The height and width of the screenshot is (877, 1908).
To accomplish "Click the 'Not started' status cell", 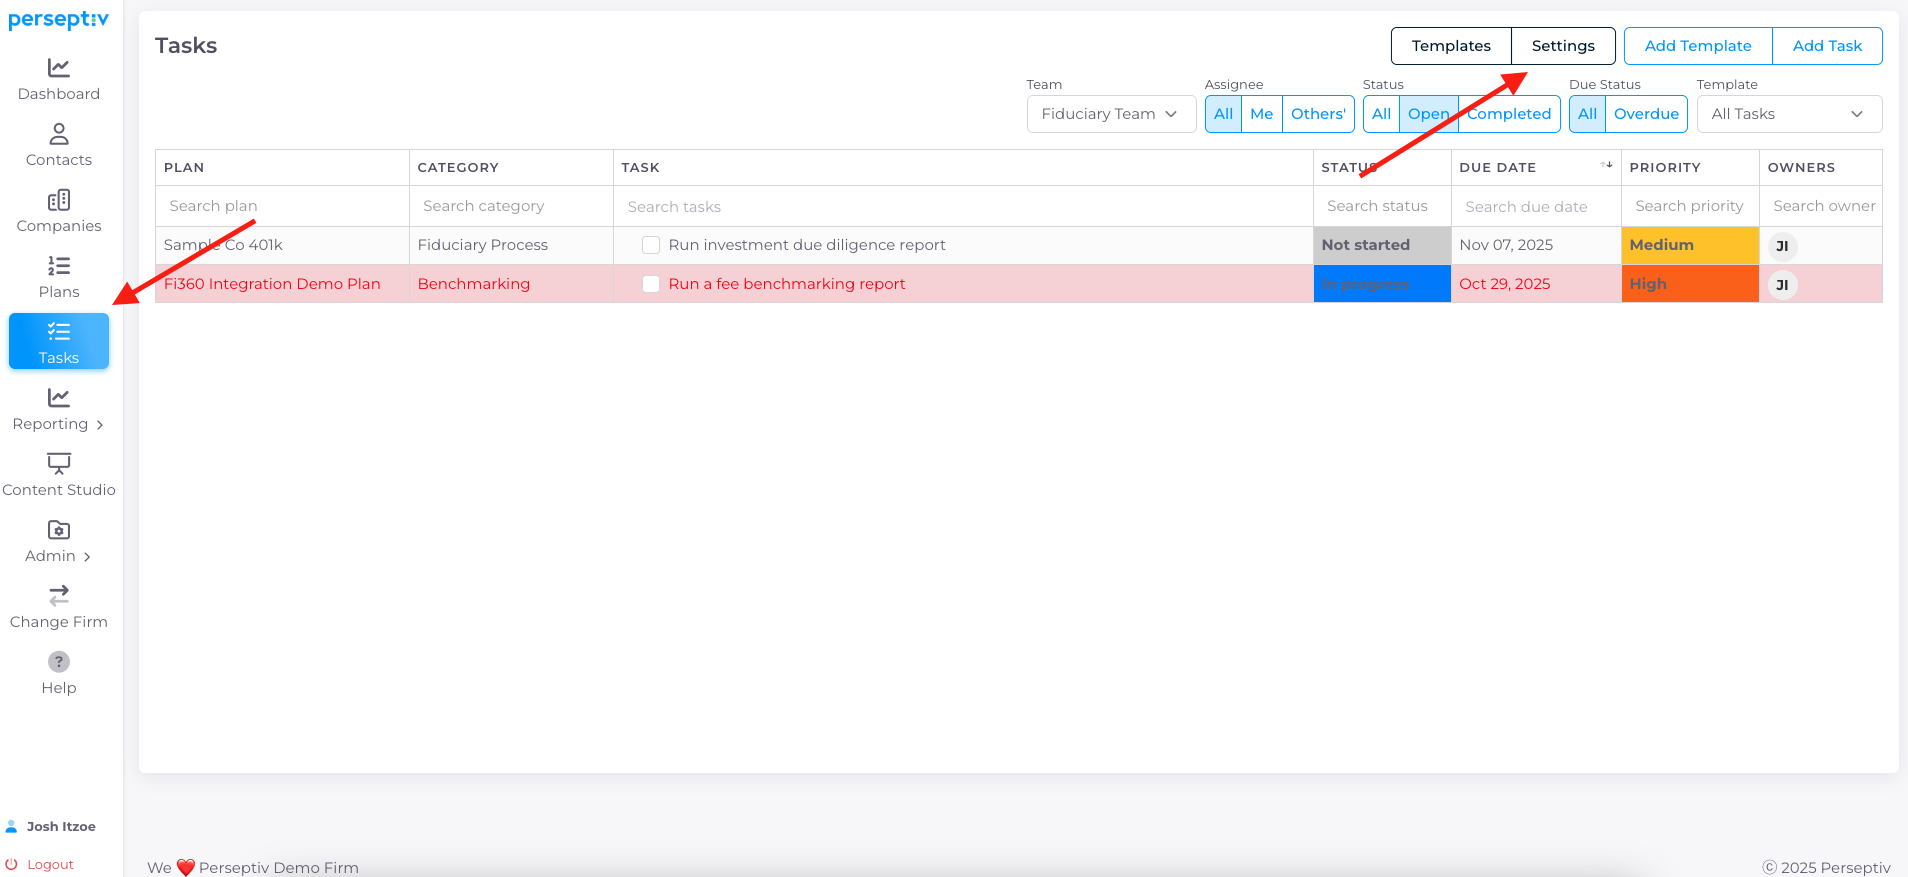I will point(1382,245).
